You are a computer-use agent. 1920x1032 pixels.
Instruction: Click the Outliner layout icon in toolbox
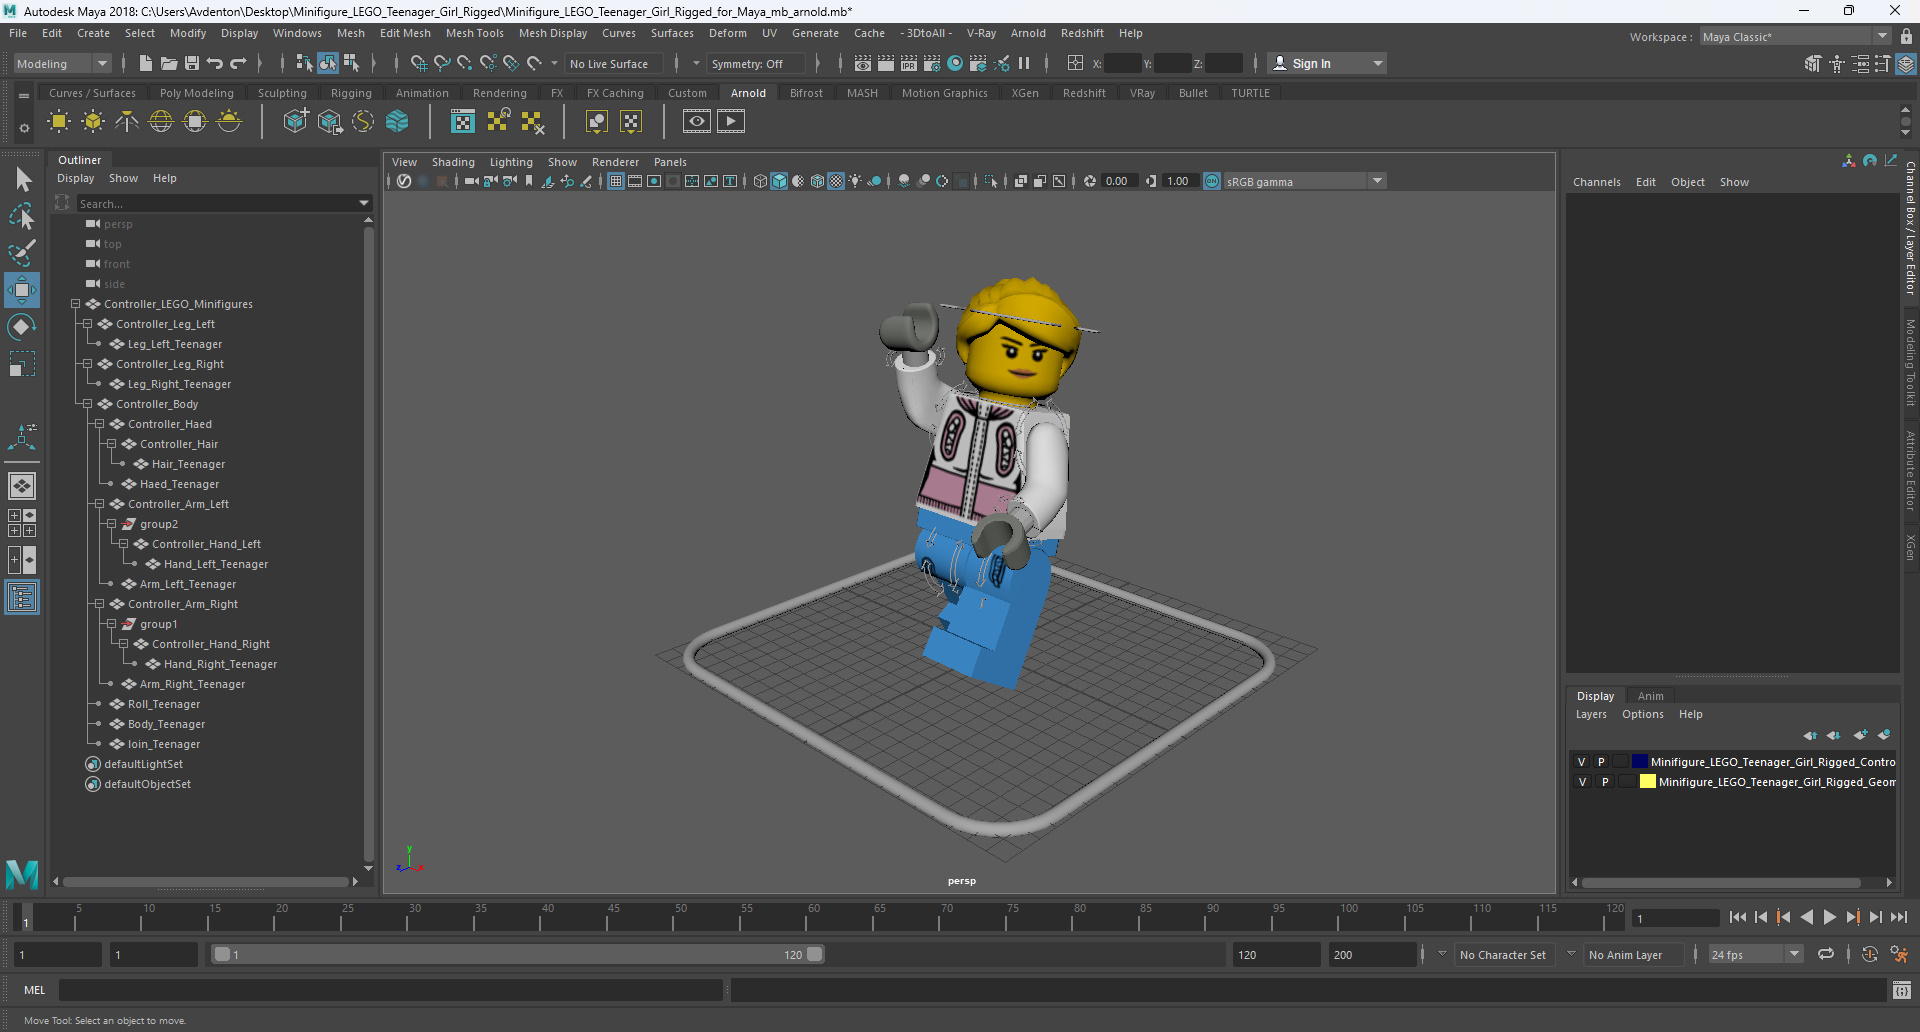(22, 598)
